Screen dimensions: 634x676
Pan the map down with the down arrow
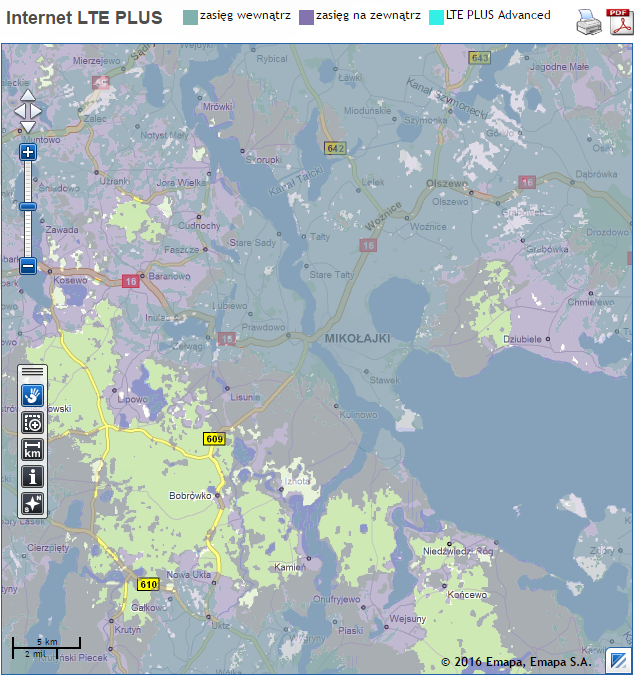pos(28,127)
